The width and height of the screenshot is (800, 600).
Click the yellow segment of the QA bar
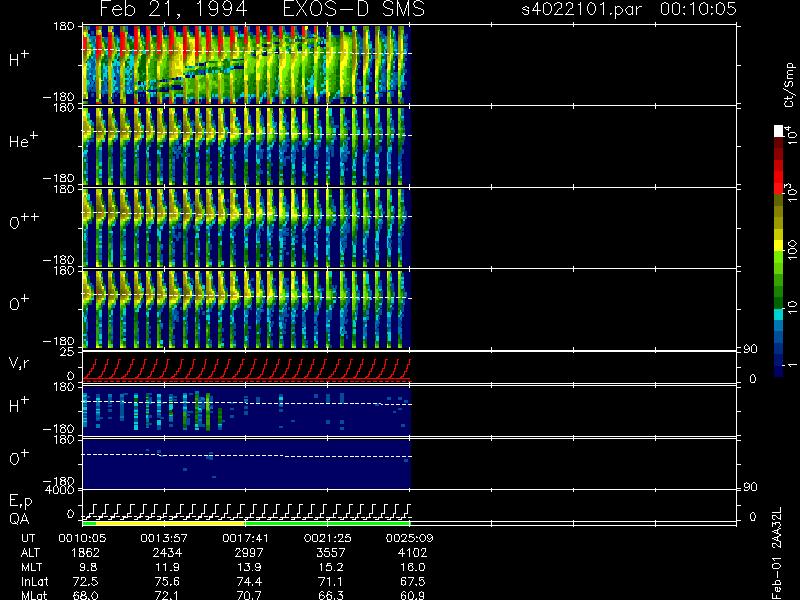[170, 523]
